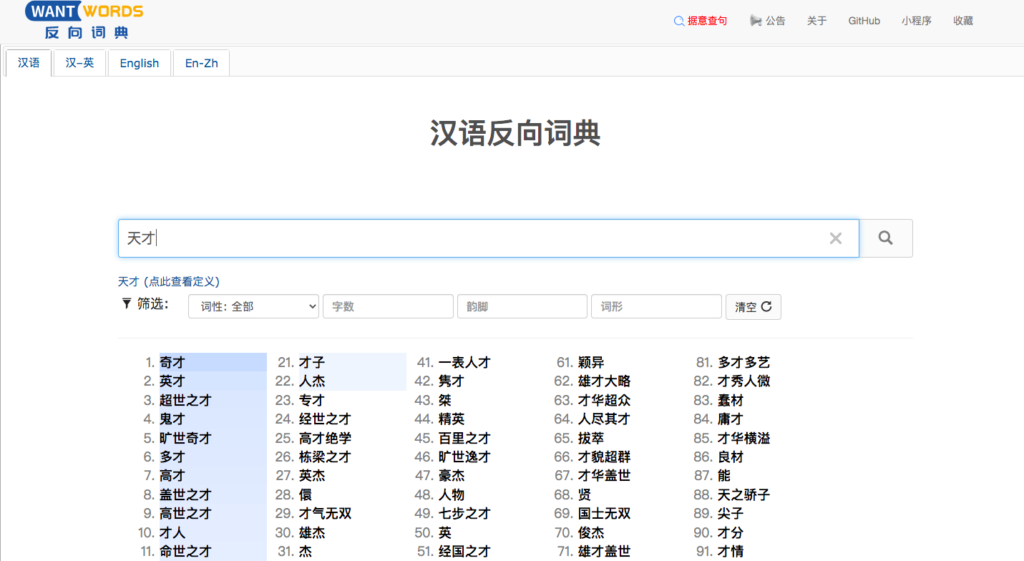Open the 词性: 全部 dropdown
The image size is (1024, 561).
(x=253, y=306)
